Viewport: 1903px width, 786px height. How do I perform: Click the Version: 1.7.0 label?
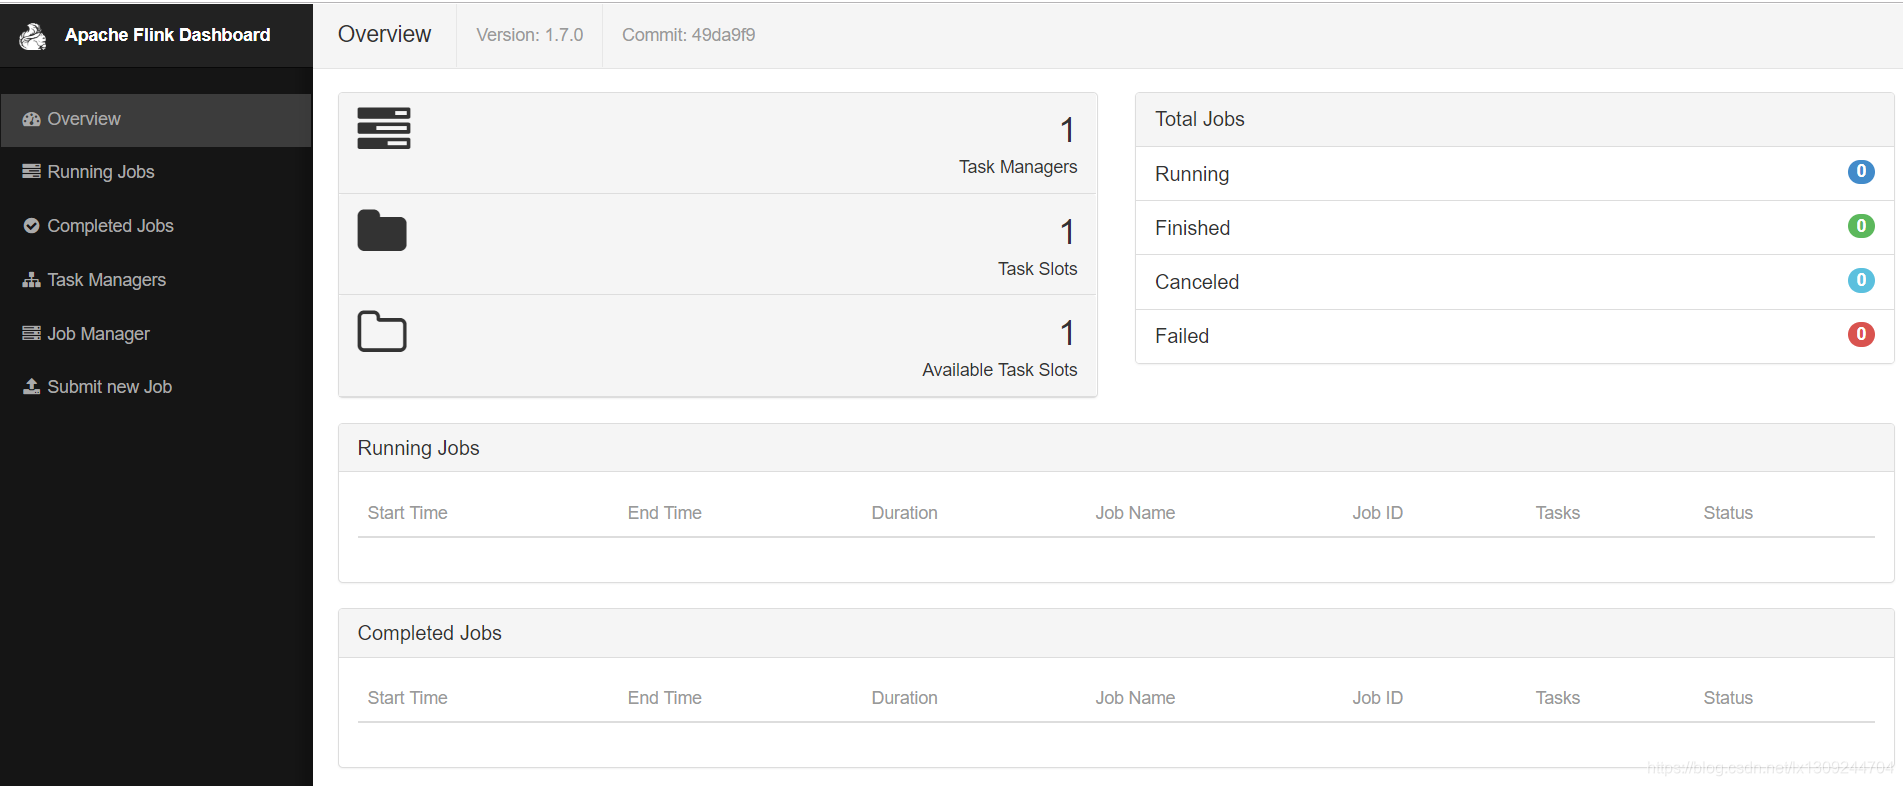pos(529,35)
